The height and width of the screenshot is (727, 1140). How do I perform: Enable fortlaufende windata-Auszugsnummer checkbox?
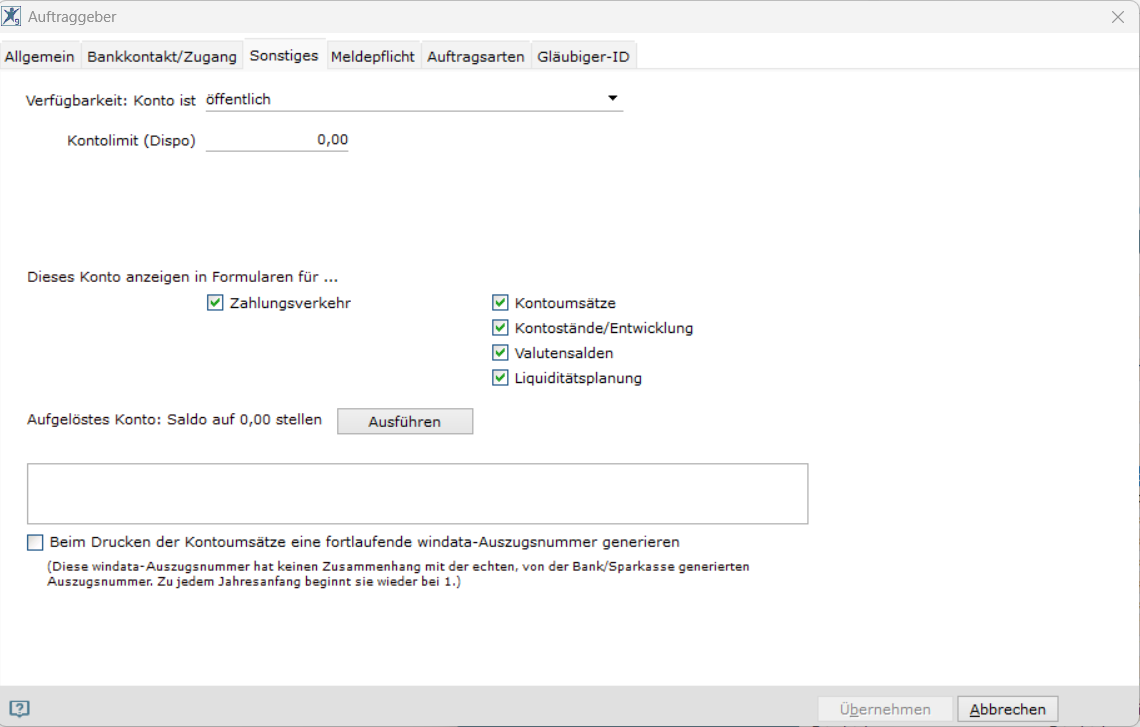(35, 542)
